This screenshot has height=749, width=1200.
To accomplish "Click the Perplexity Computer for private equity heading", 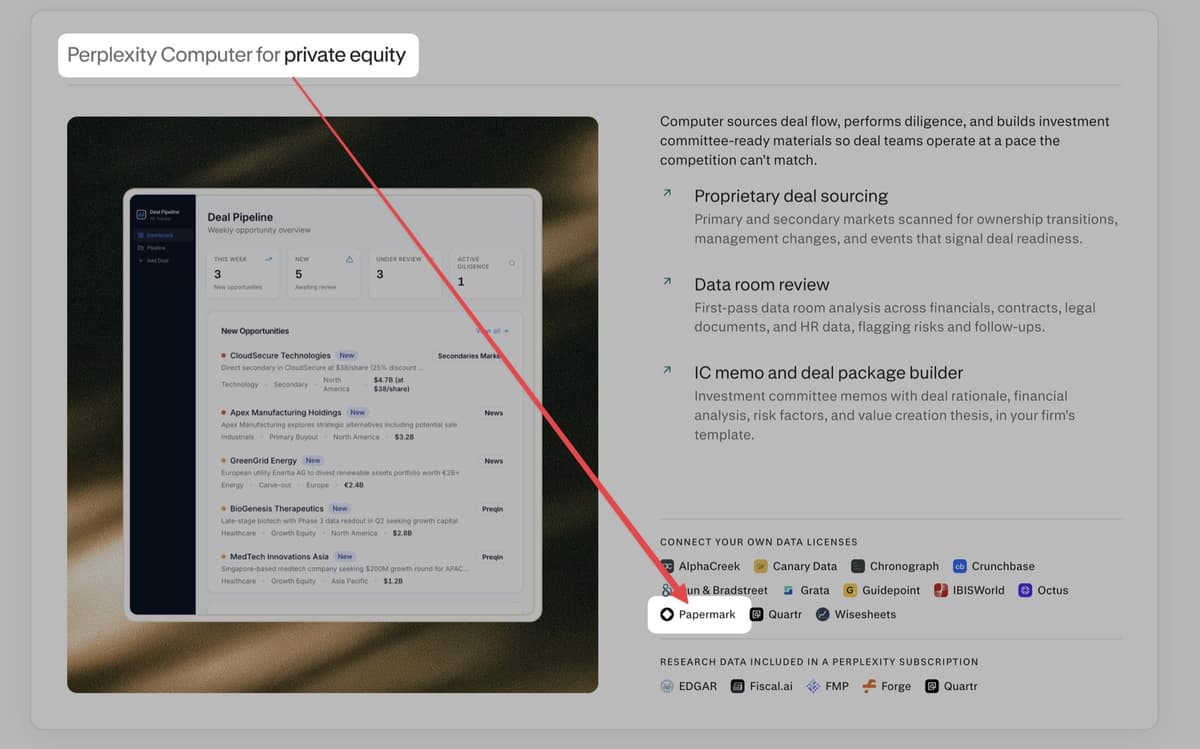I will pyautogui.click(x=237, y=55).
